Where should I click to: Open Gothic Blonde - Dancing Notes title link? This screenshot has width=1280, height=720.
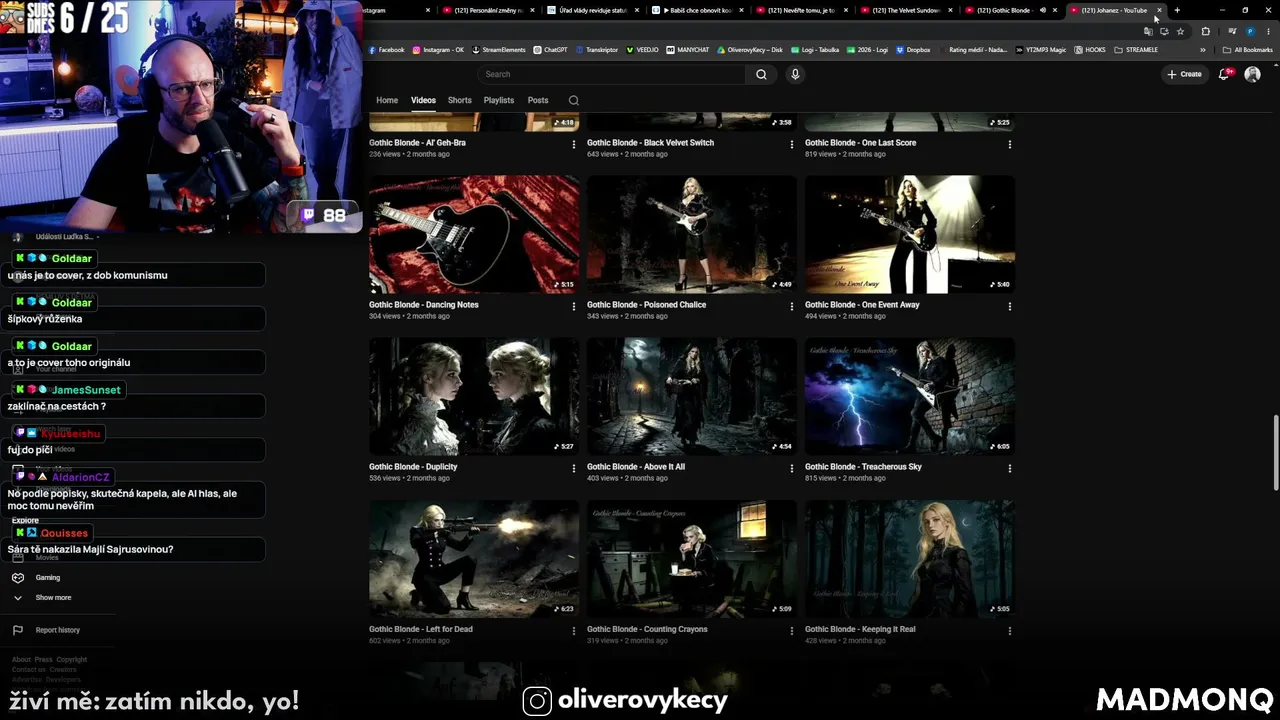point(424,305)
